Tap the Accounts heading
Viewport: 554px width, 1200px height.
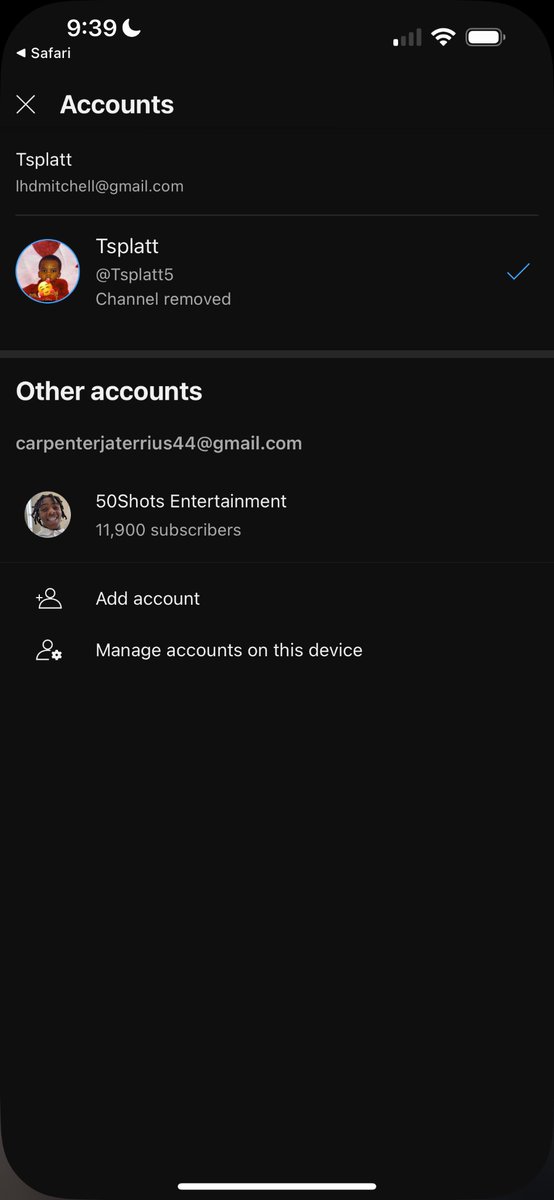(117, 105)
